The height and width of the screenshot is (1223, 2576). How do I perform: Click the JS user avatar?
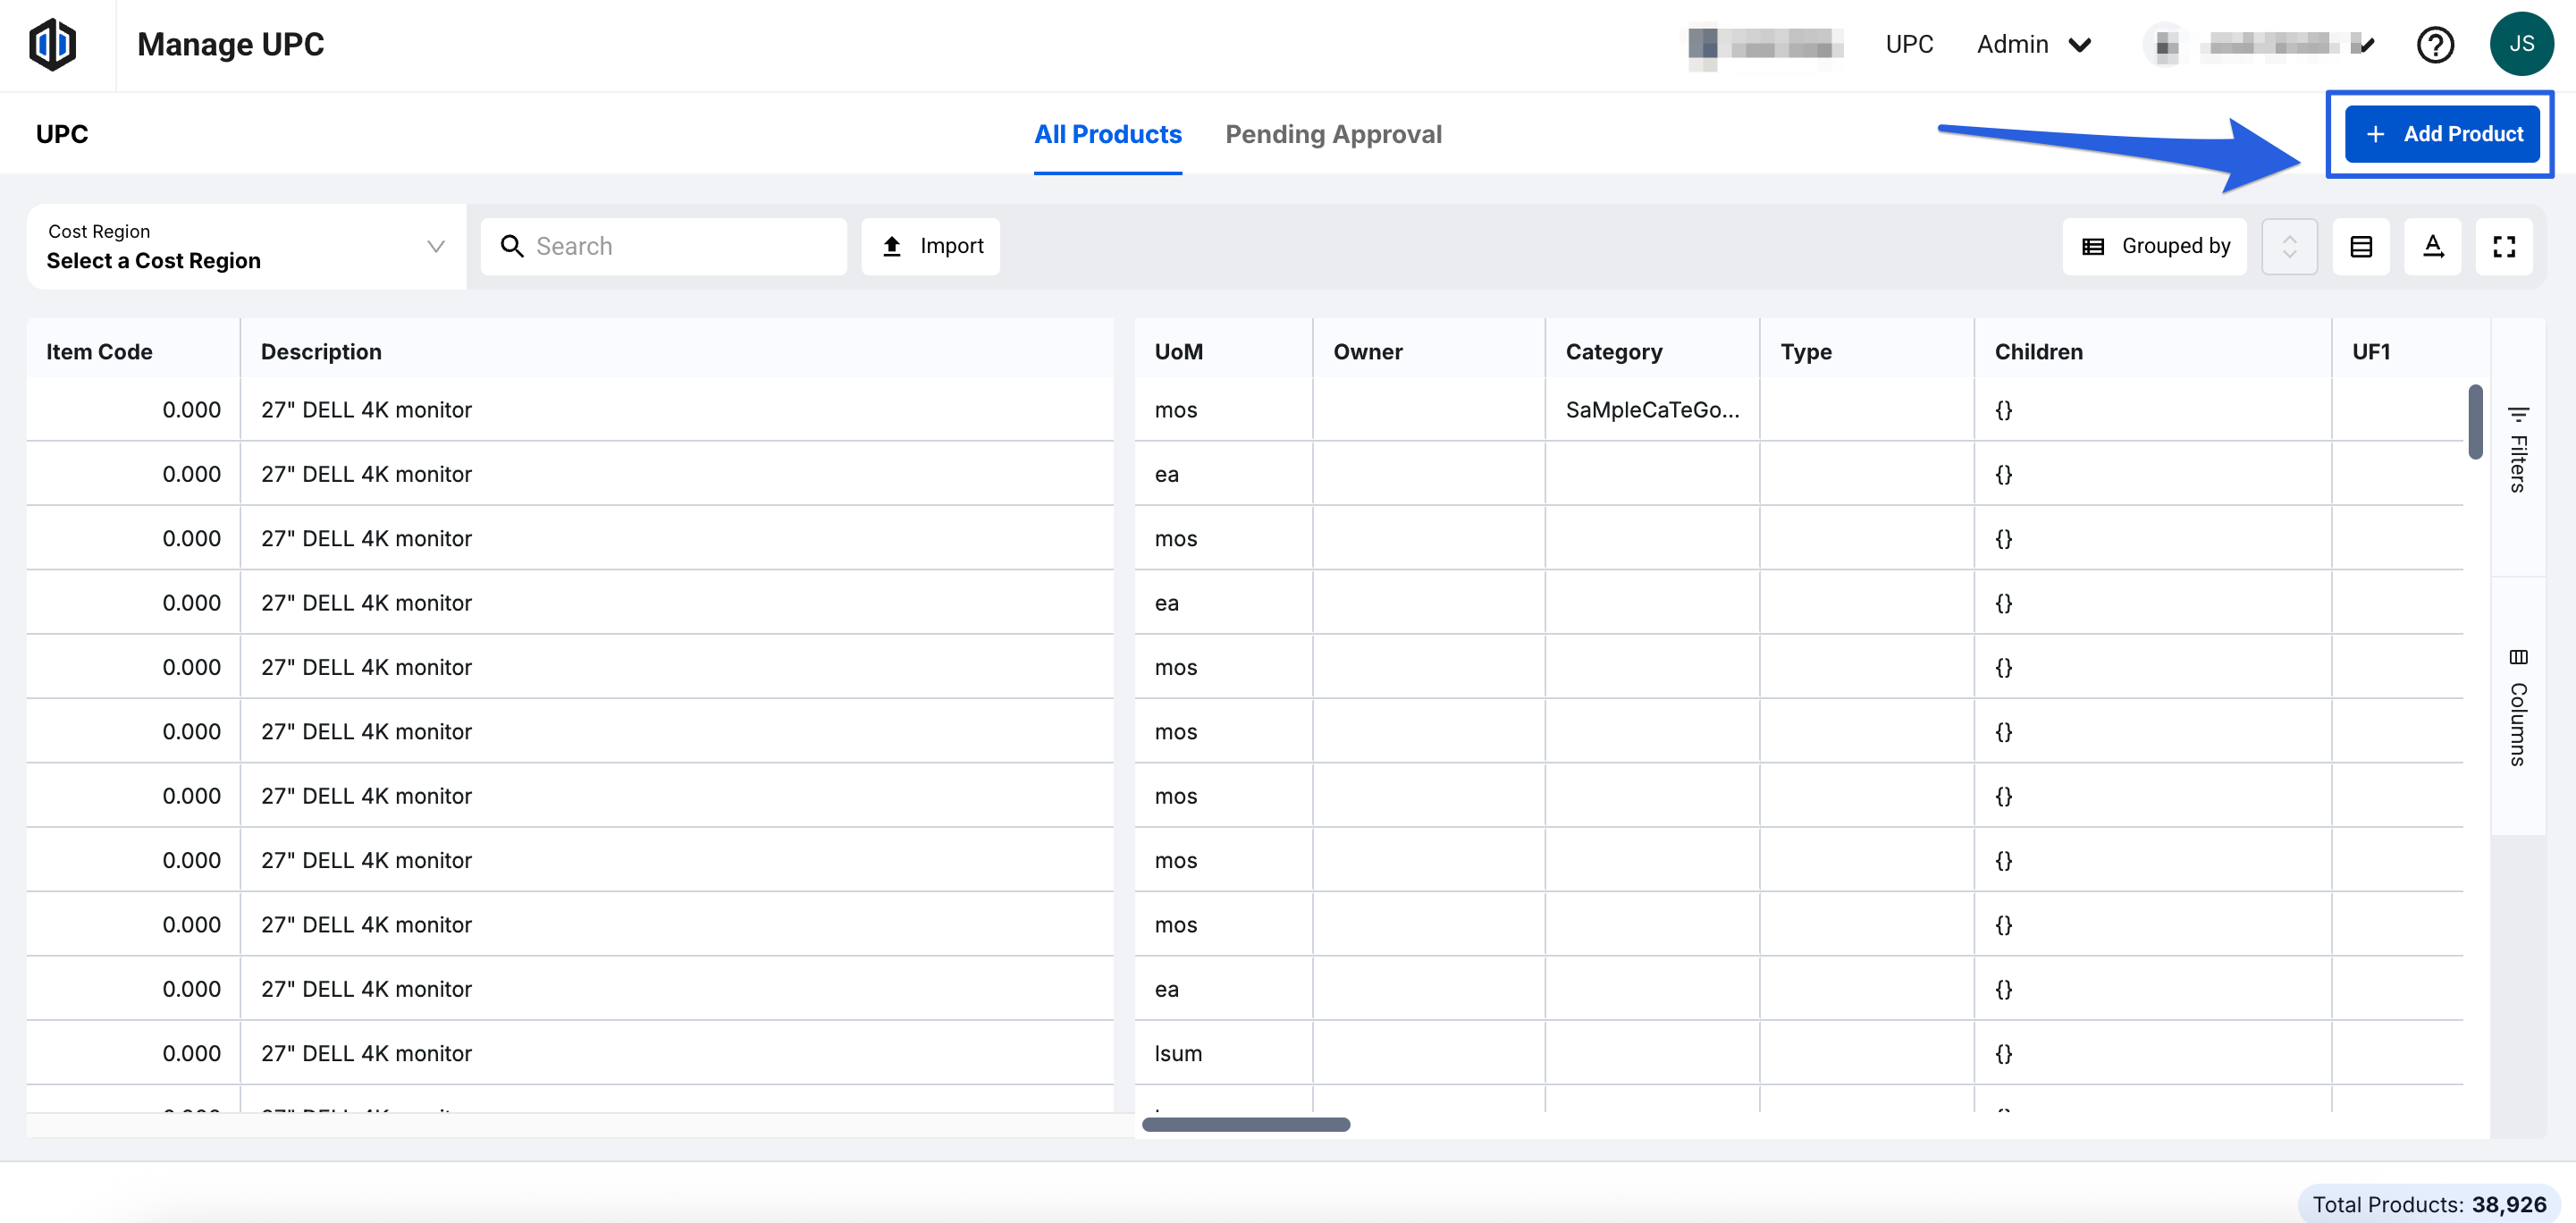coord(2521,44)
